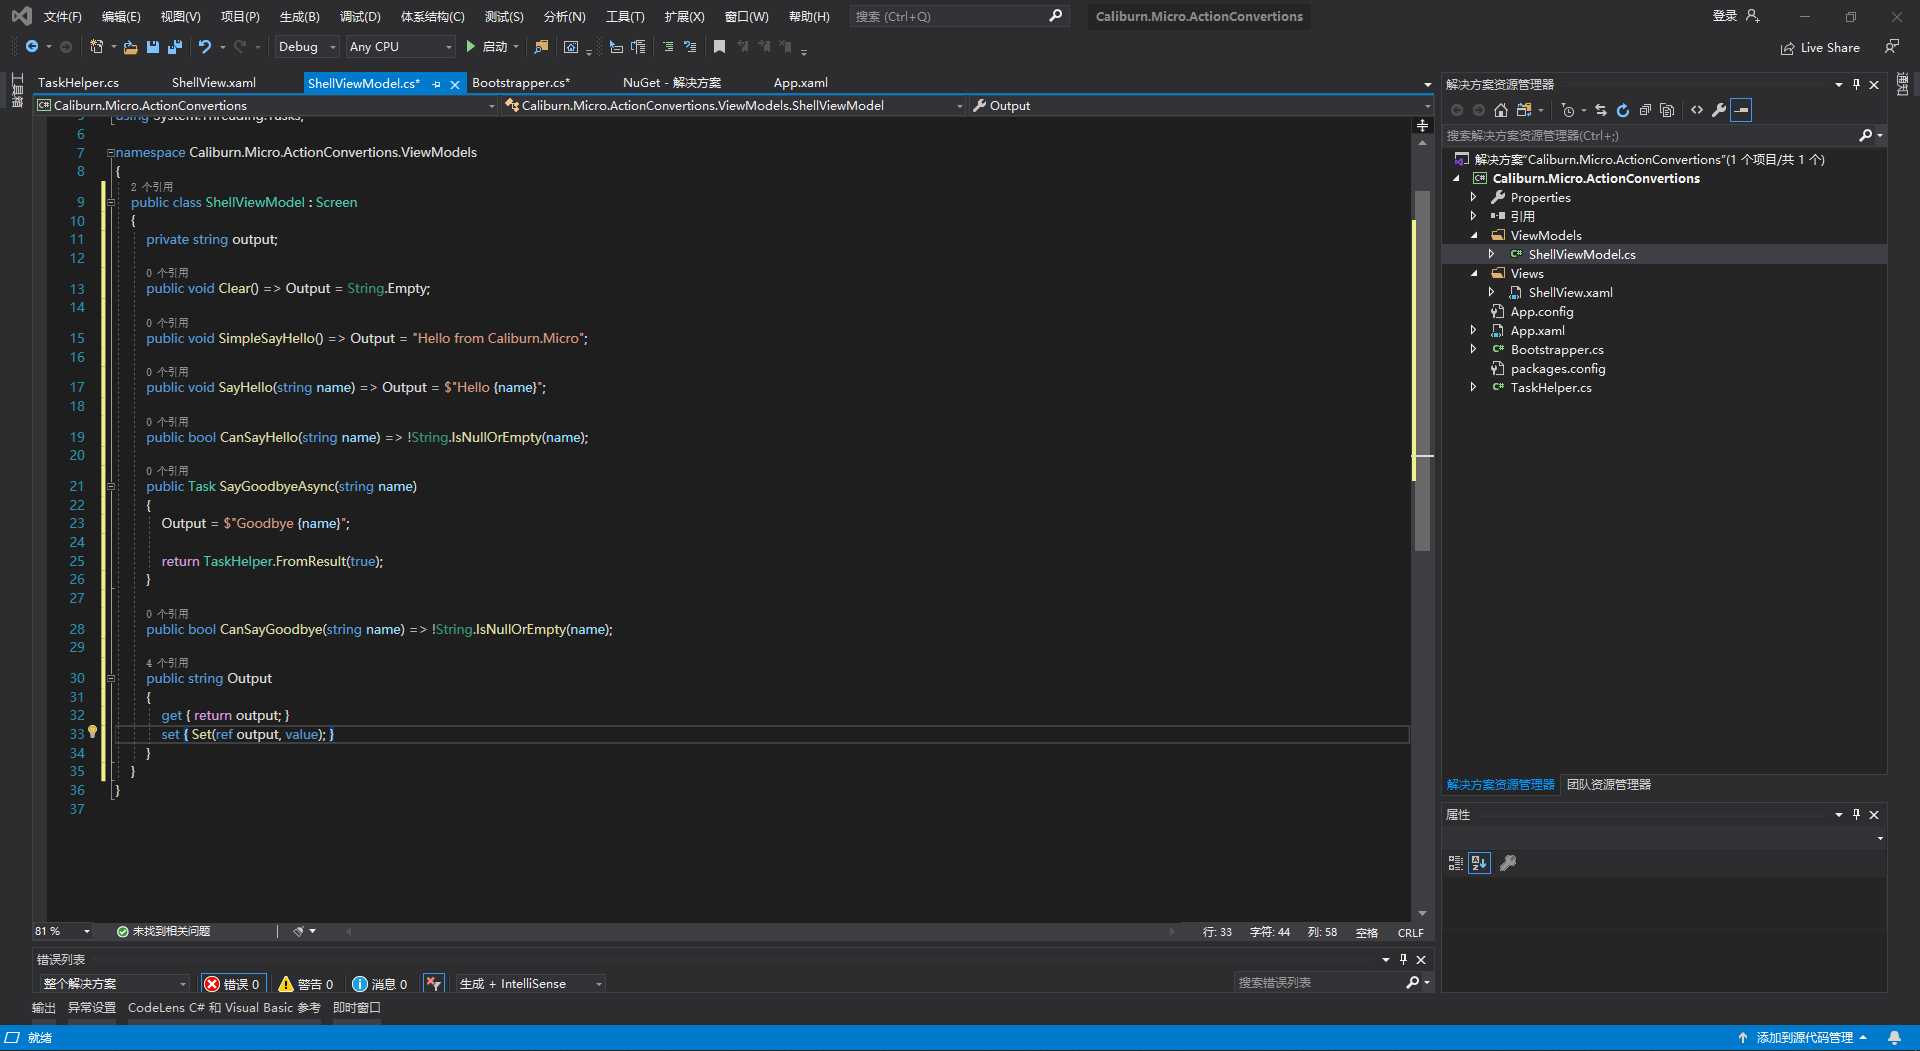Image resolution: width=1920 pixels, height=1051 pixels.
Task: Save the current file with the floppy icon
Action: pyautogui.click(x=152, y=47)
